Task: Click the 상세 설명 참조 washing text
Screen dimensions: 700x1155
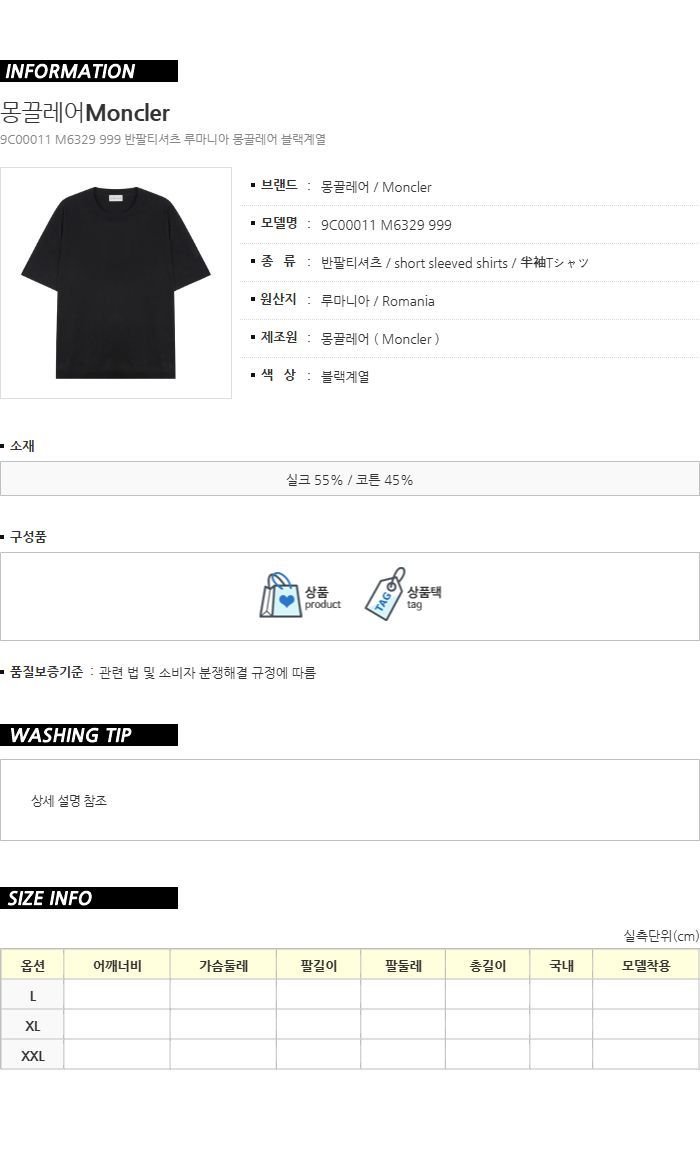Action: pyautogui.click(x=69, y=800)
